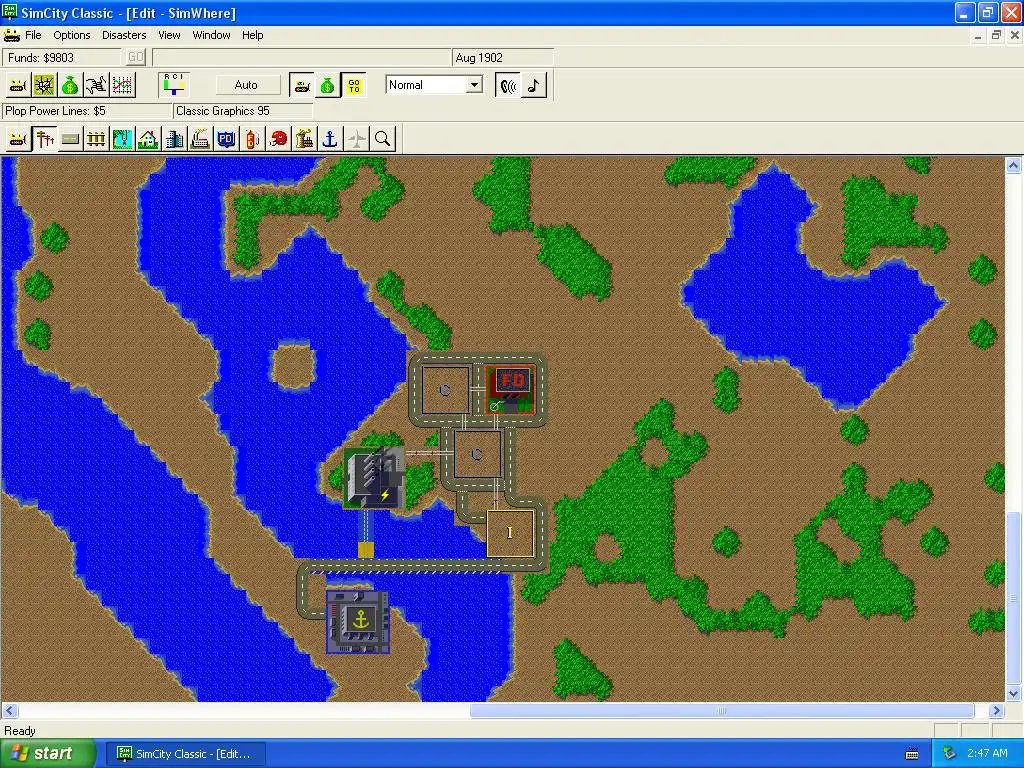
Task: Click the horizontal scrollbar thumb
Action: (x=722, y=711)
